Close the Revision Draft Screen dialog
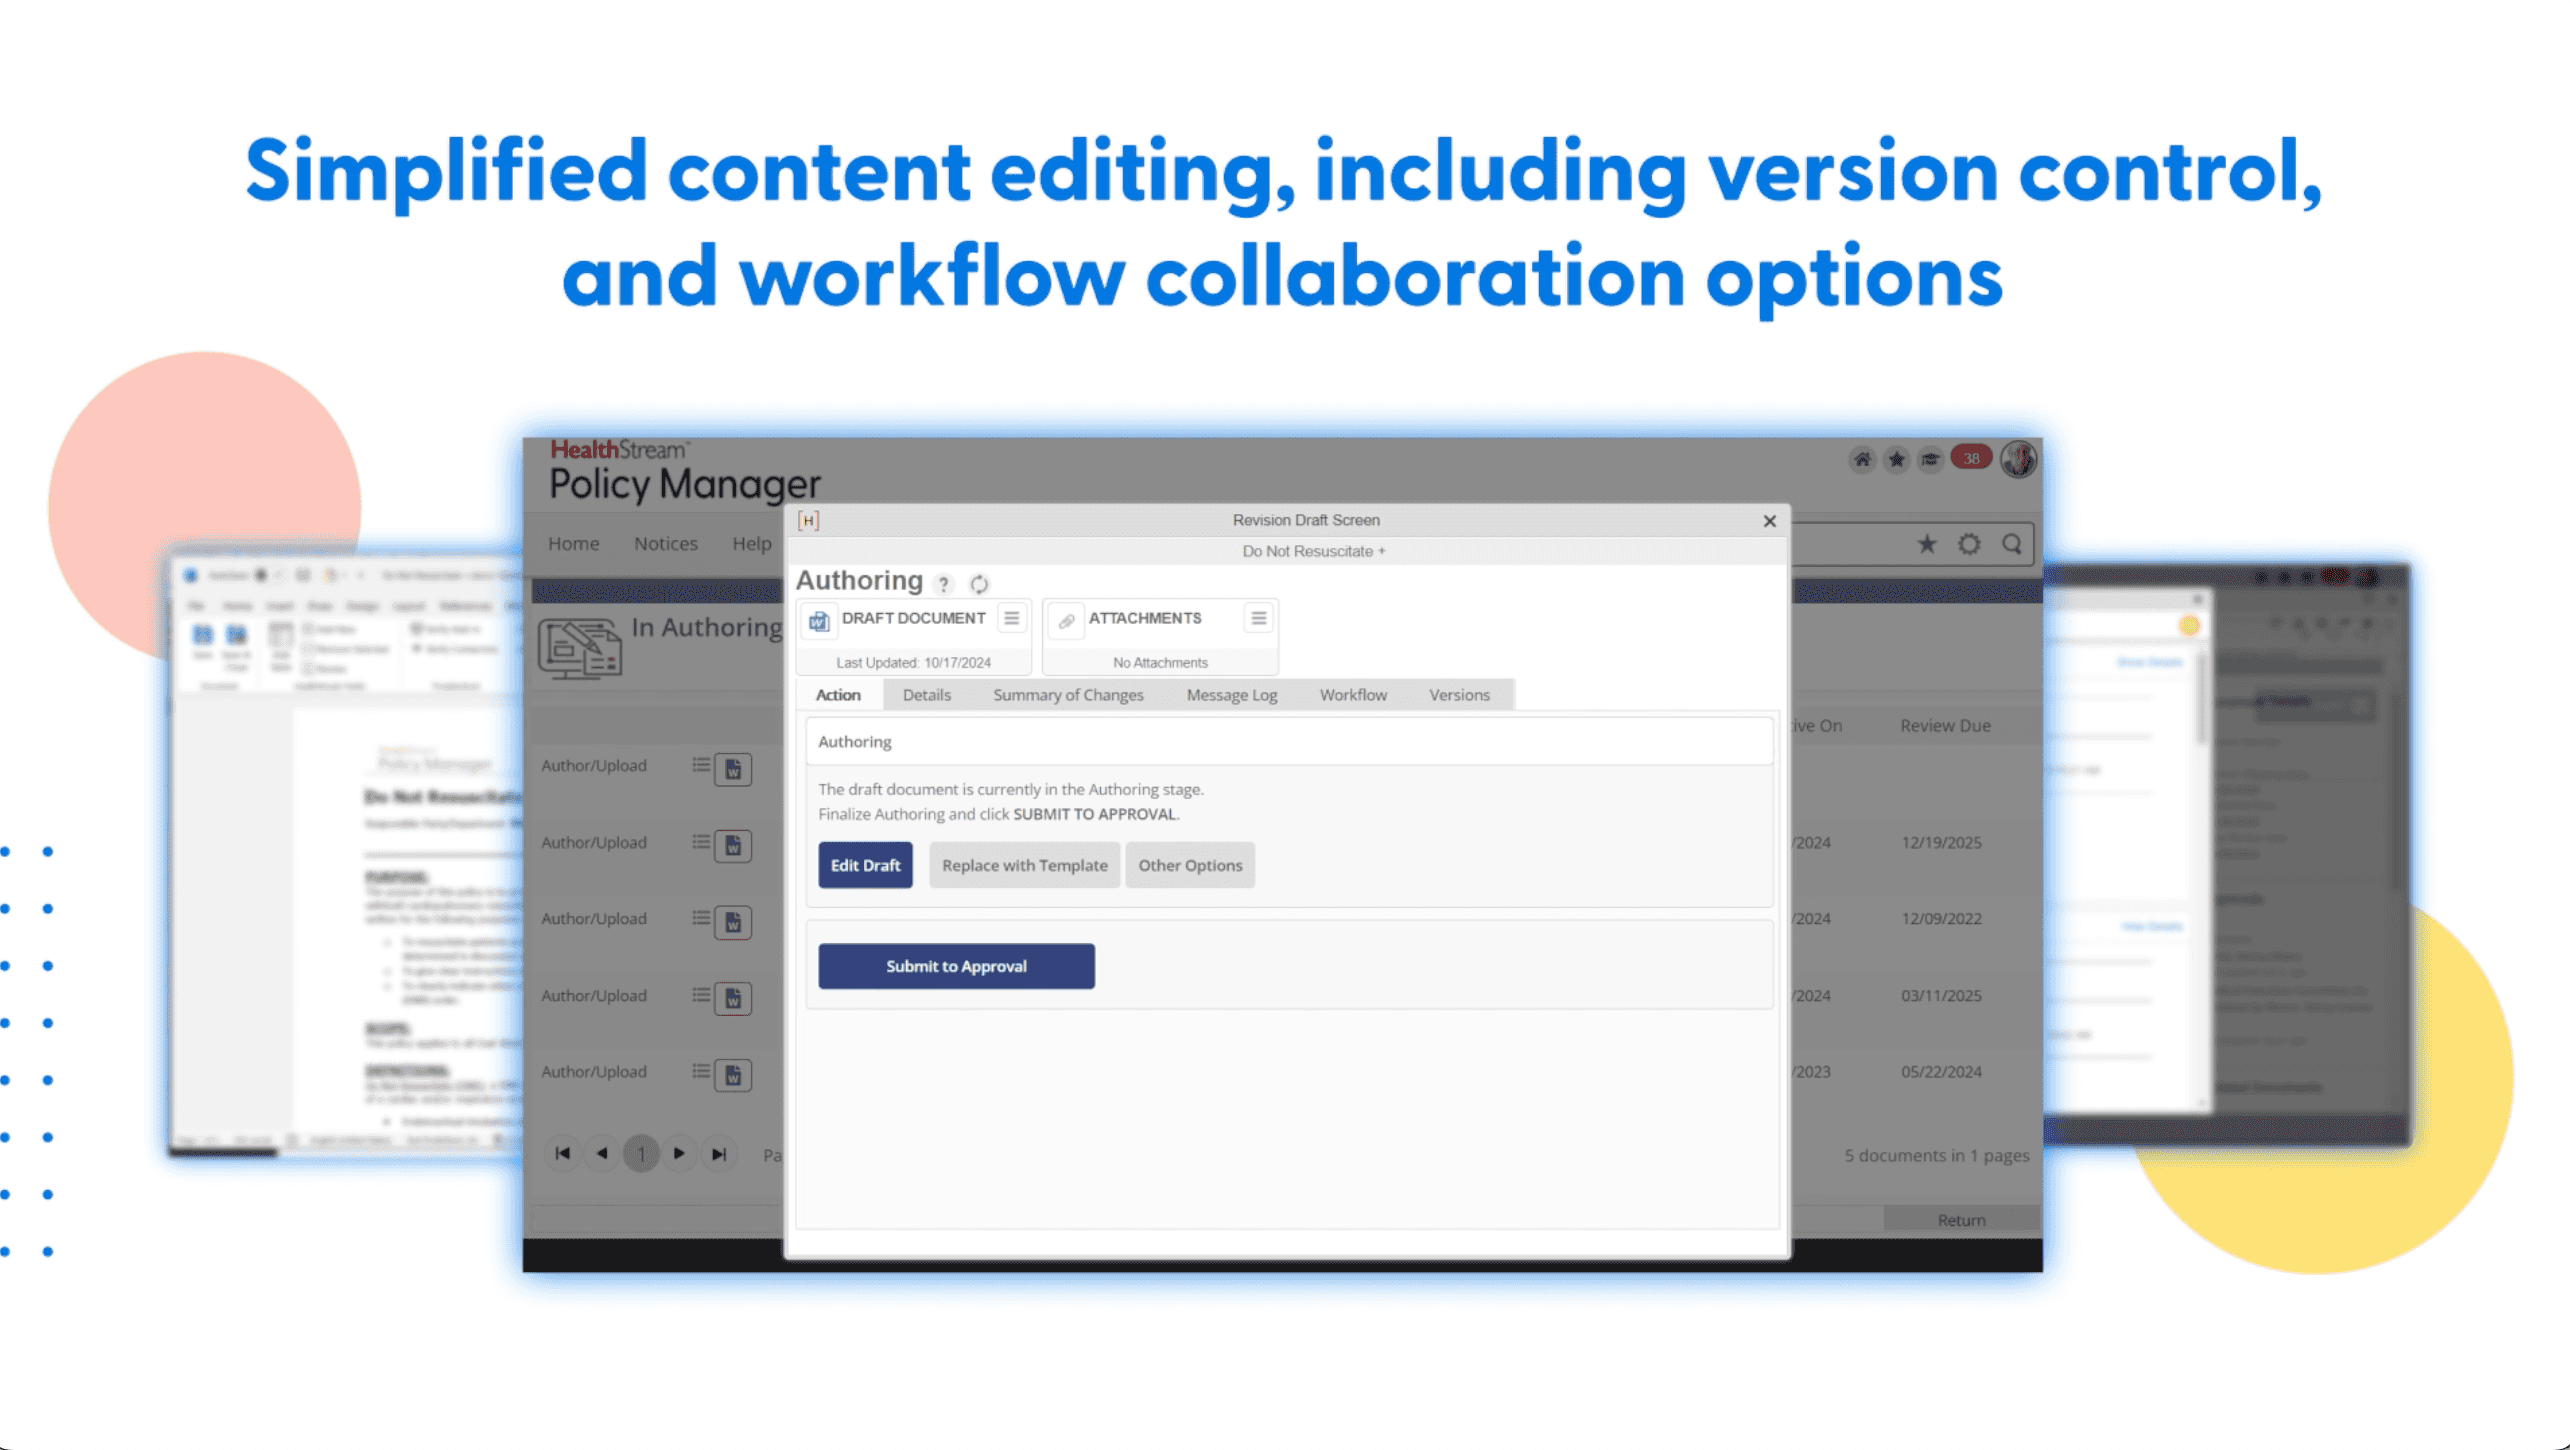 (1769, 521)
